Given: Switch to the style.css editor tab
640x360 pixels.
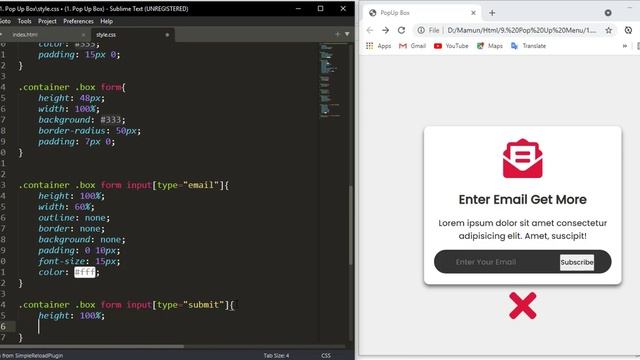Looking at the screenshot, I should [x=106, y=35].
